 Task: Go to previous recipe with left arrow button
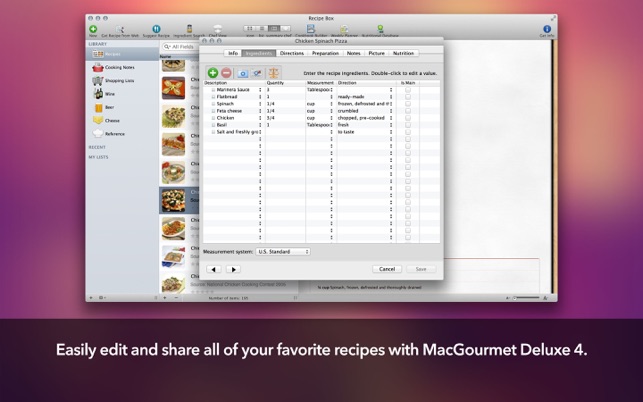point(214,270)
